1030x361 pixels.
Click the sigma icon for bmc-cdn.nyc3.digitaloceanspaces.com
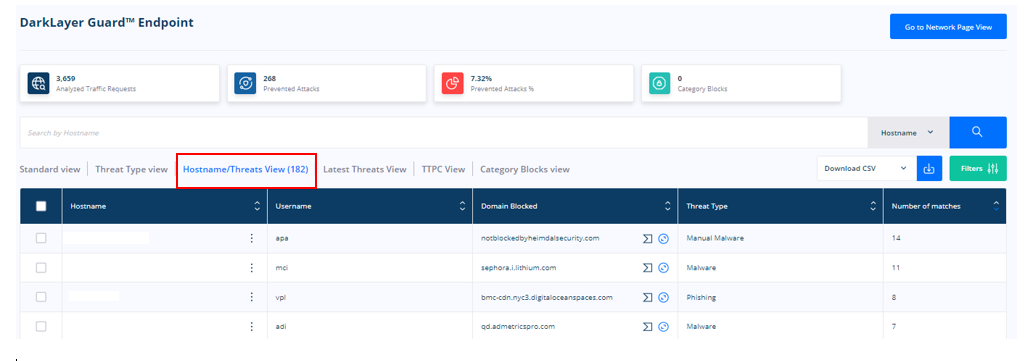(x=647, y=297)
